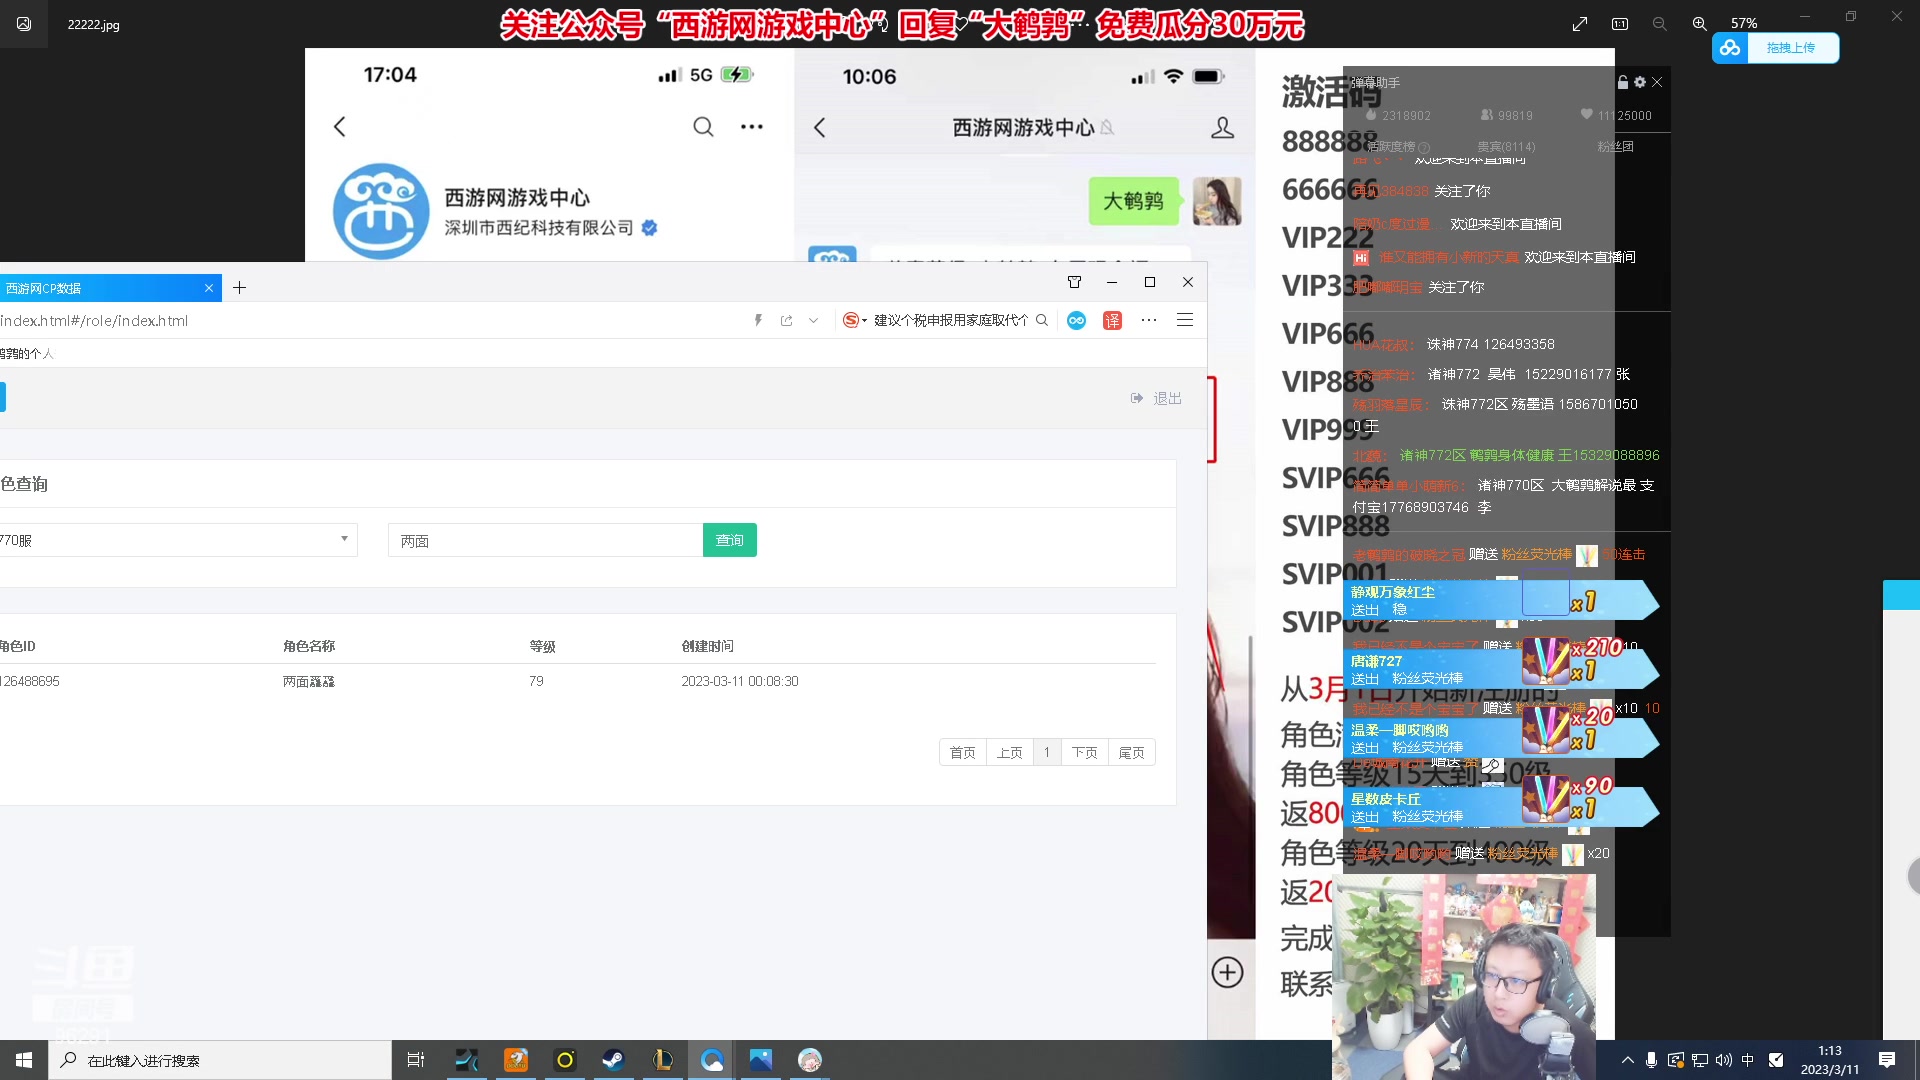The width and height of the screenshot is (1920, 1080).
Task: Open the share icon next to the address bar
Action: 787,320
